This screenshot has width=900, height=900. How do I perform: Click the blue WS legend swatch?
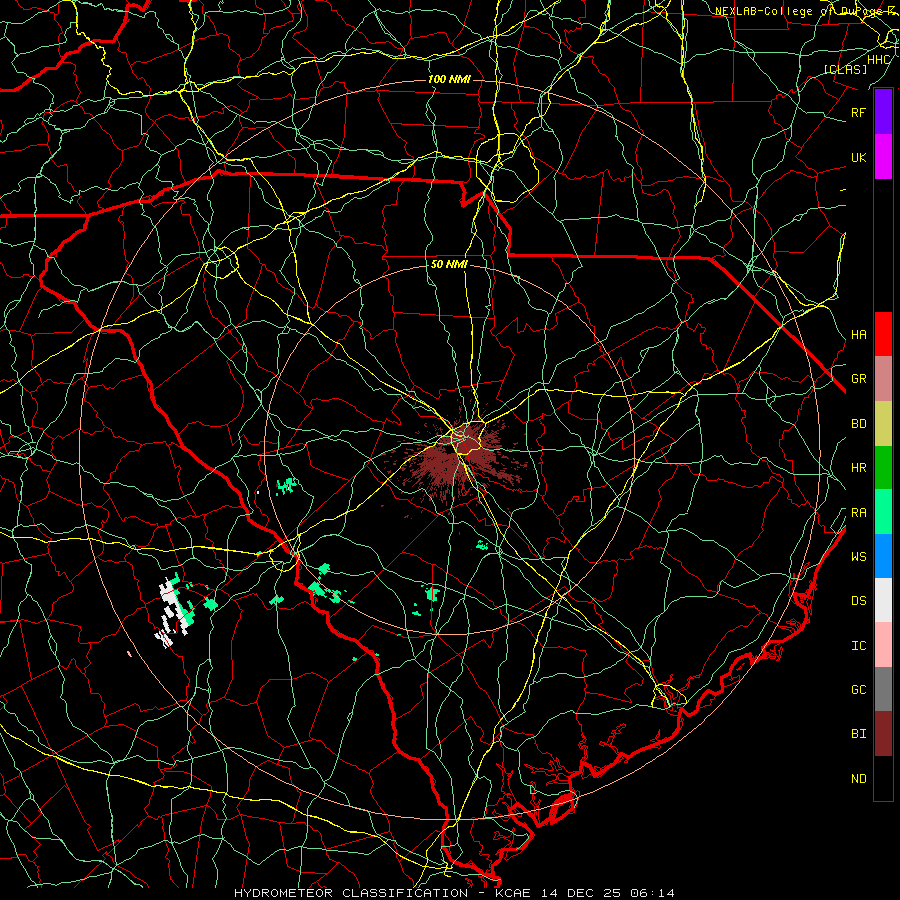click(x=883, y=556)
